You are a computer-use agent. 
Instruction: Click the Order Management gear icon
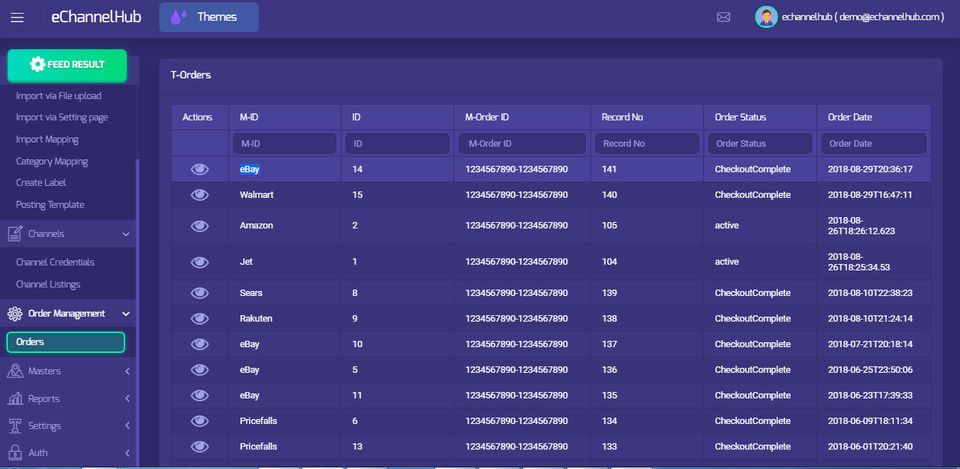[15, 313]
